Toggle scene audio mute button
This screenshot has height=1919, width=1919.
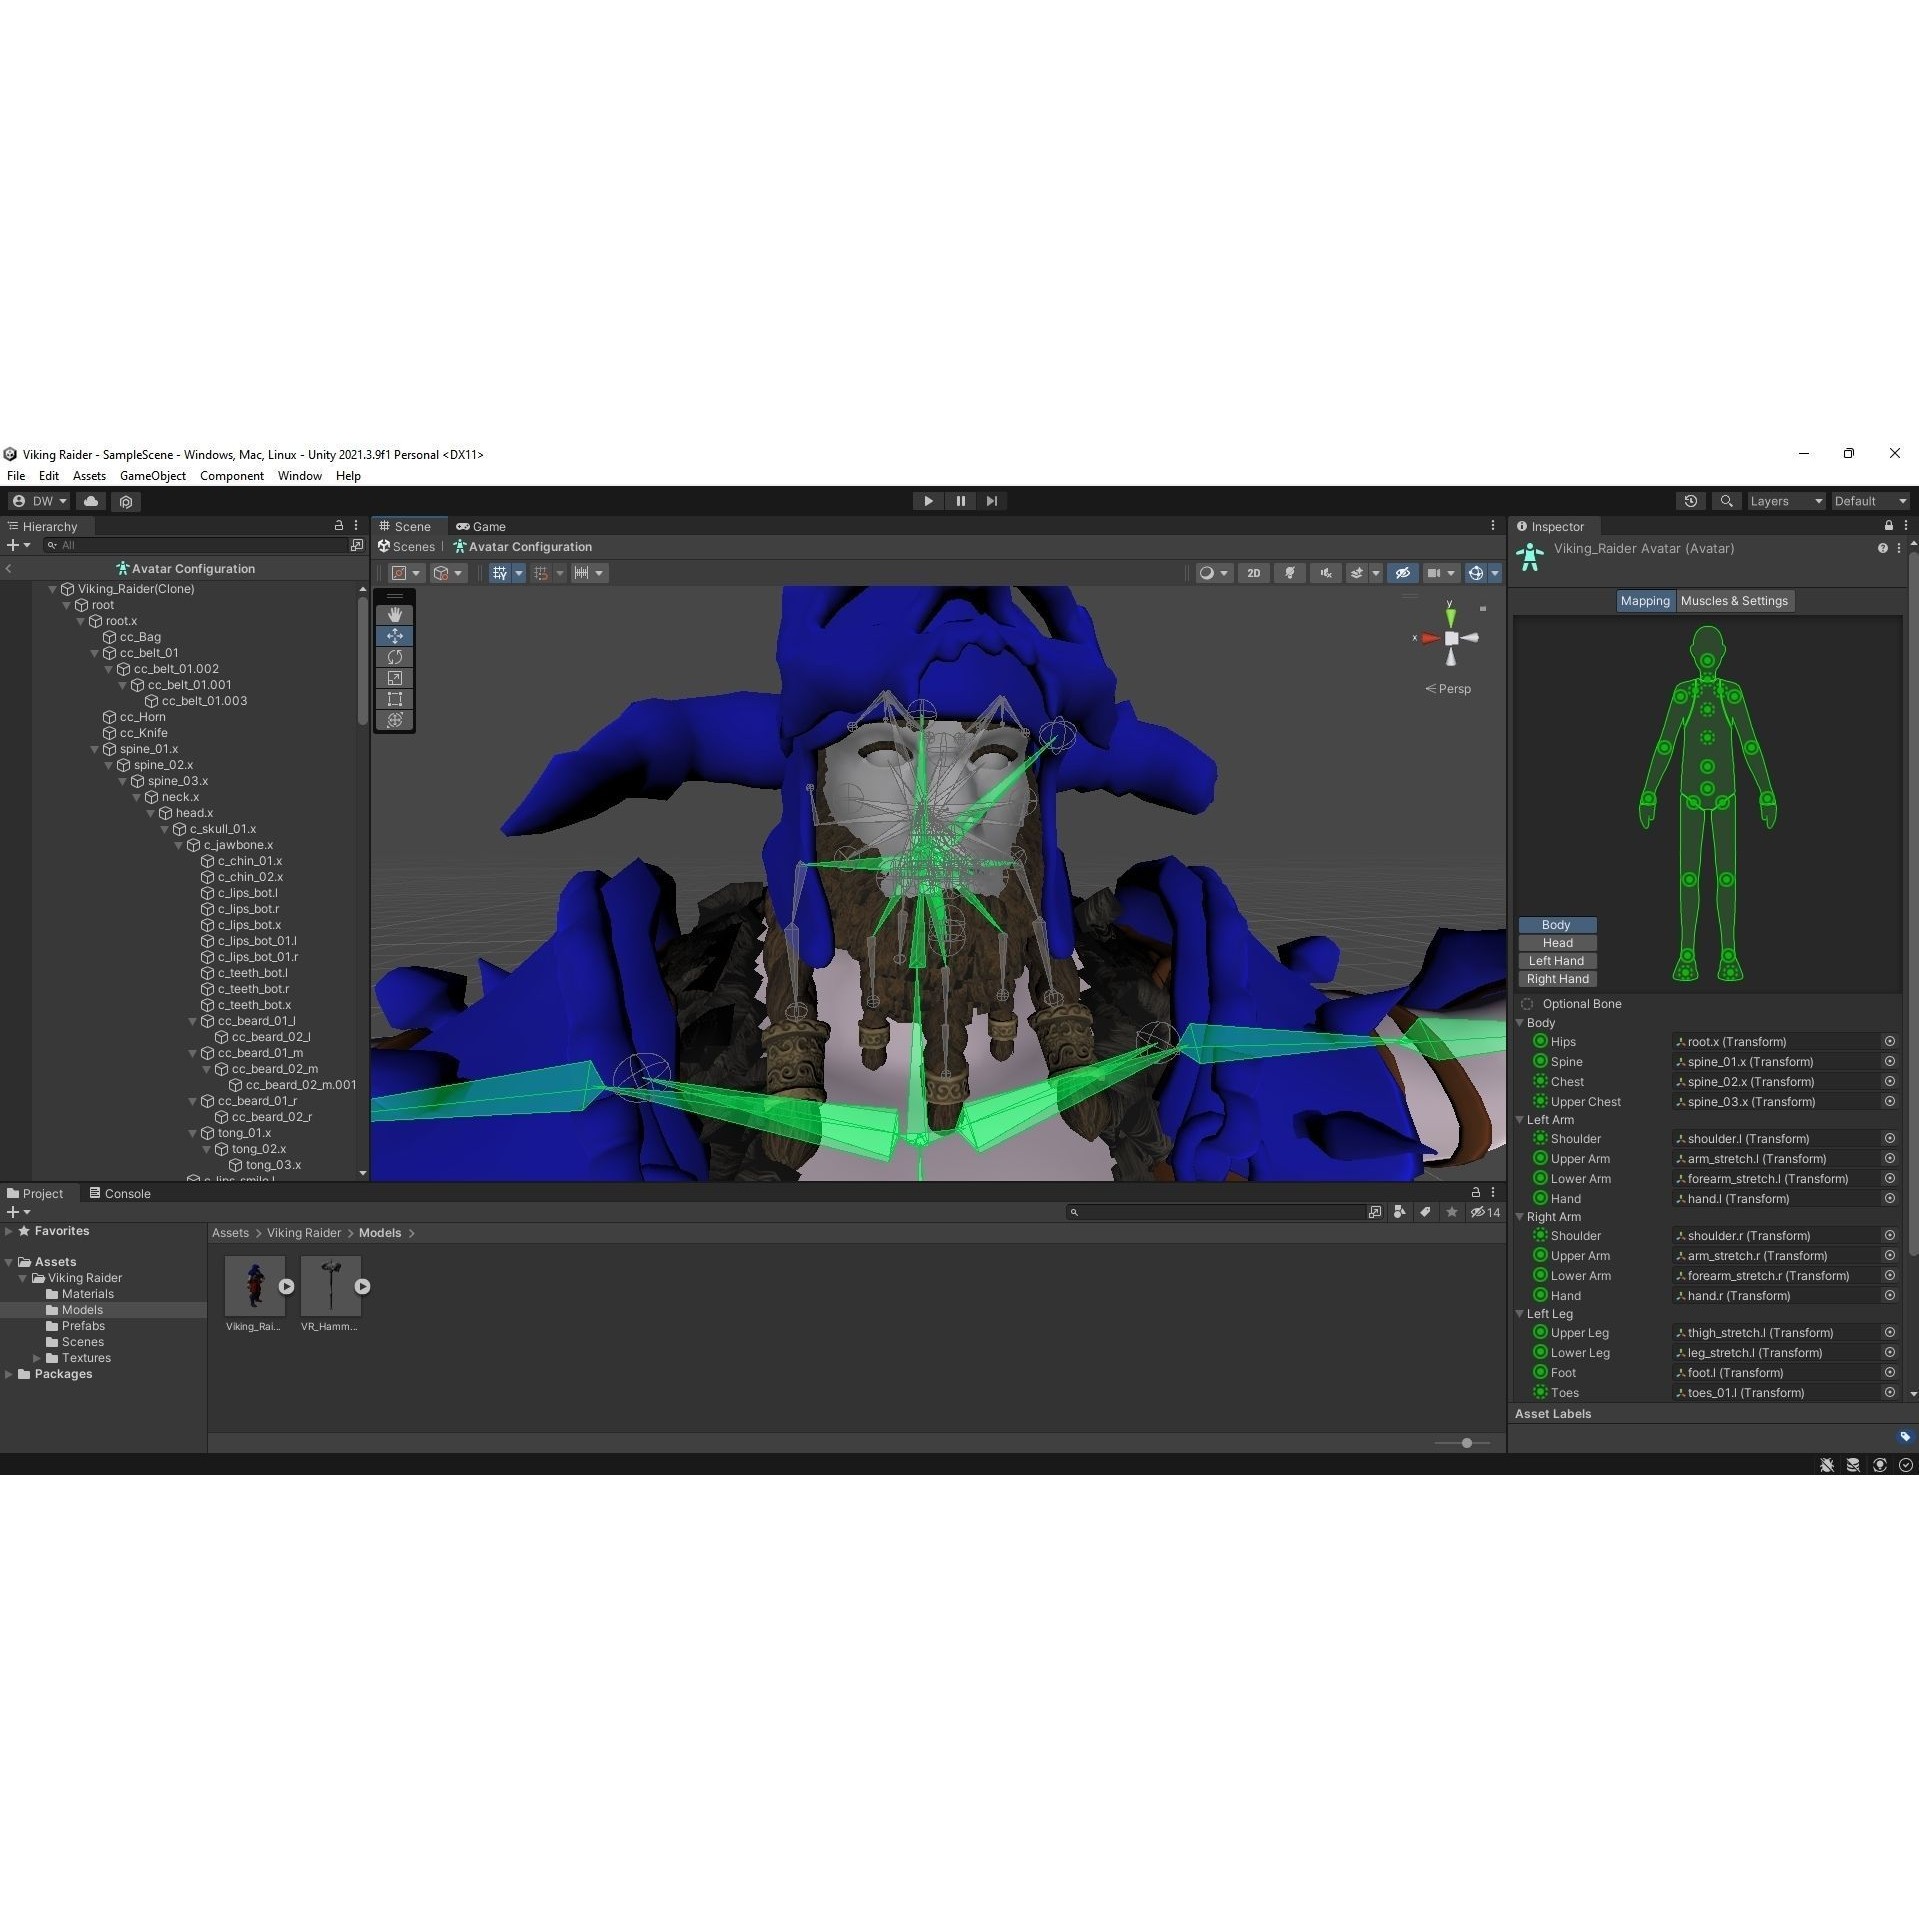coord(1324,572)
